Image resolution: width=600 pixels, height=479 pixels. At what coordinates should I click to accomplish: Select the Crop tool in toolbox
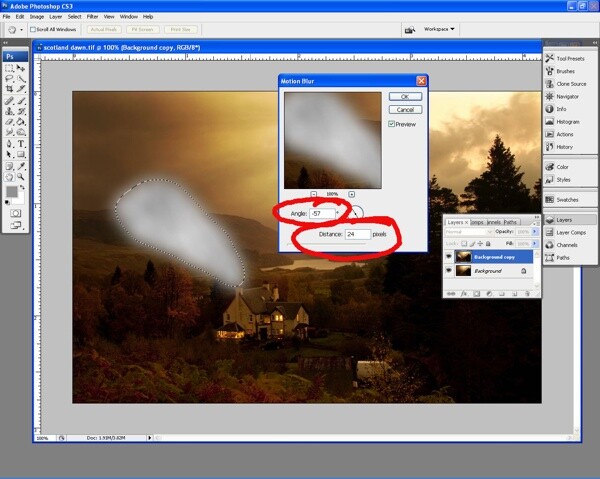point(10,89)
